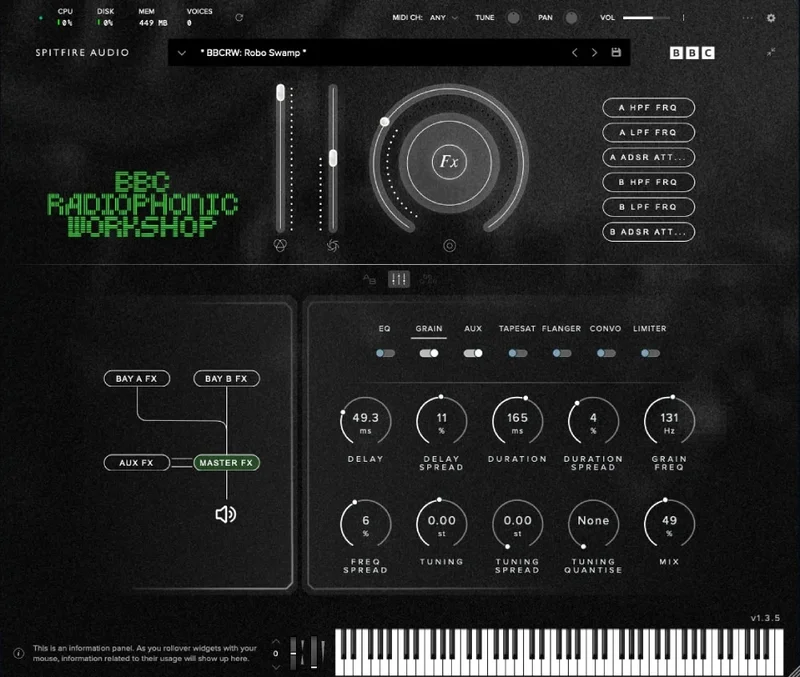800x677 pixels.
Task: Save the preset with the floppy icon
Action: [616, 52]
